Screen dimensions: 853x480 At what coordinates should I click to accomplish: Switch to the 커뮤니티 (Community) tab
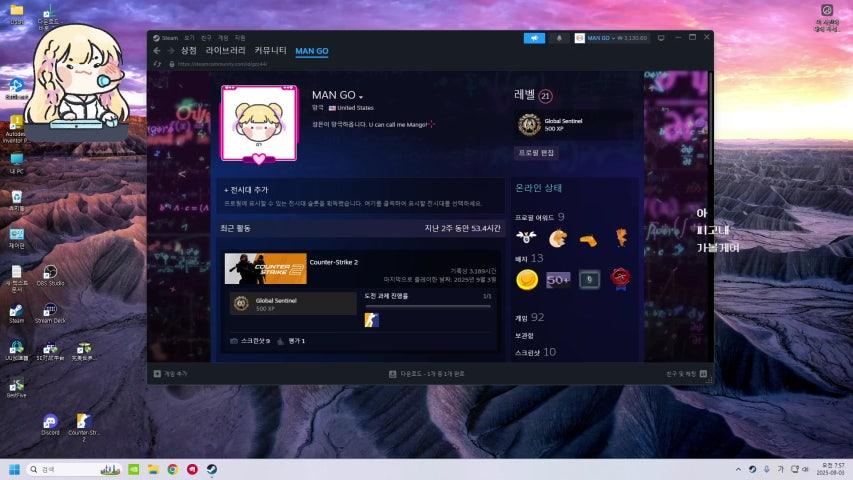(x=270, y=51)
